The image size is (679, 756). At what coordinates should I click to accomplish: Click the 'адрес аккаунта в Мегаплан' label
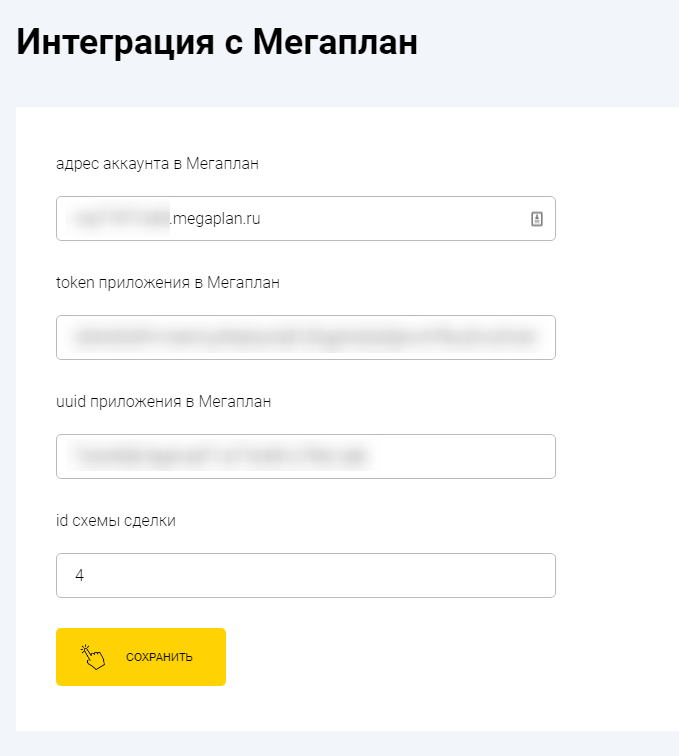157,163
